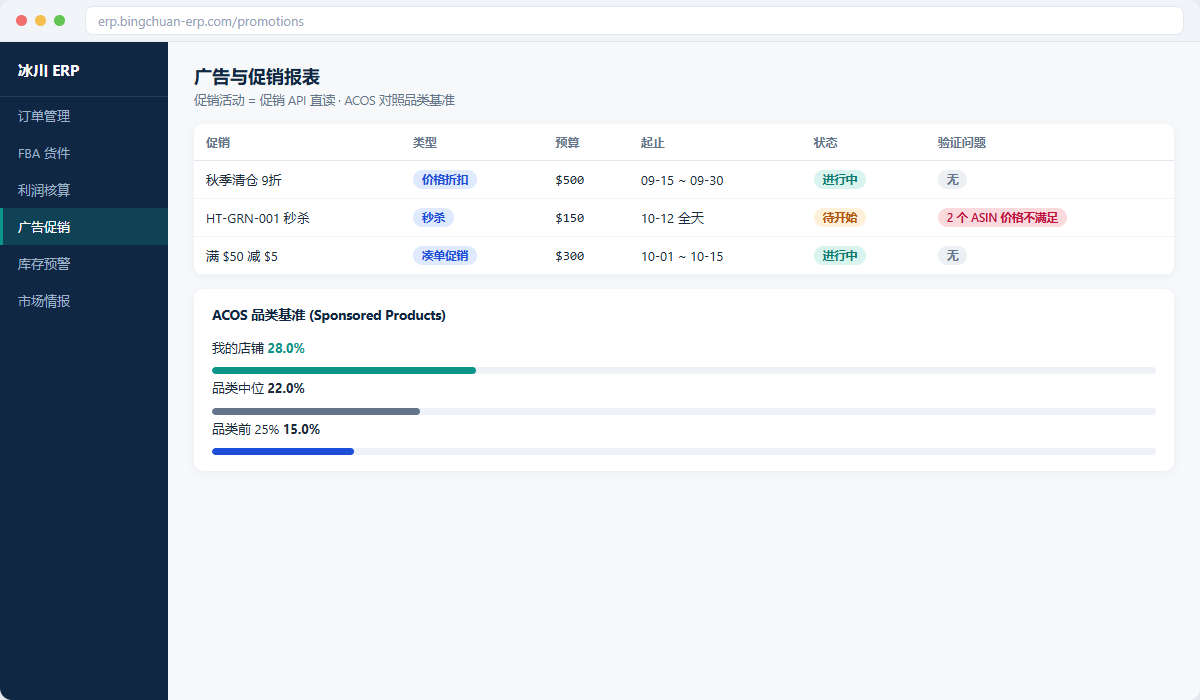The width and height of the screenshot is (1200, 700).
Task: Click the 促销活动 = 促销 API 直读 subtitle
Action: click(265, 100)
